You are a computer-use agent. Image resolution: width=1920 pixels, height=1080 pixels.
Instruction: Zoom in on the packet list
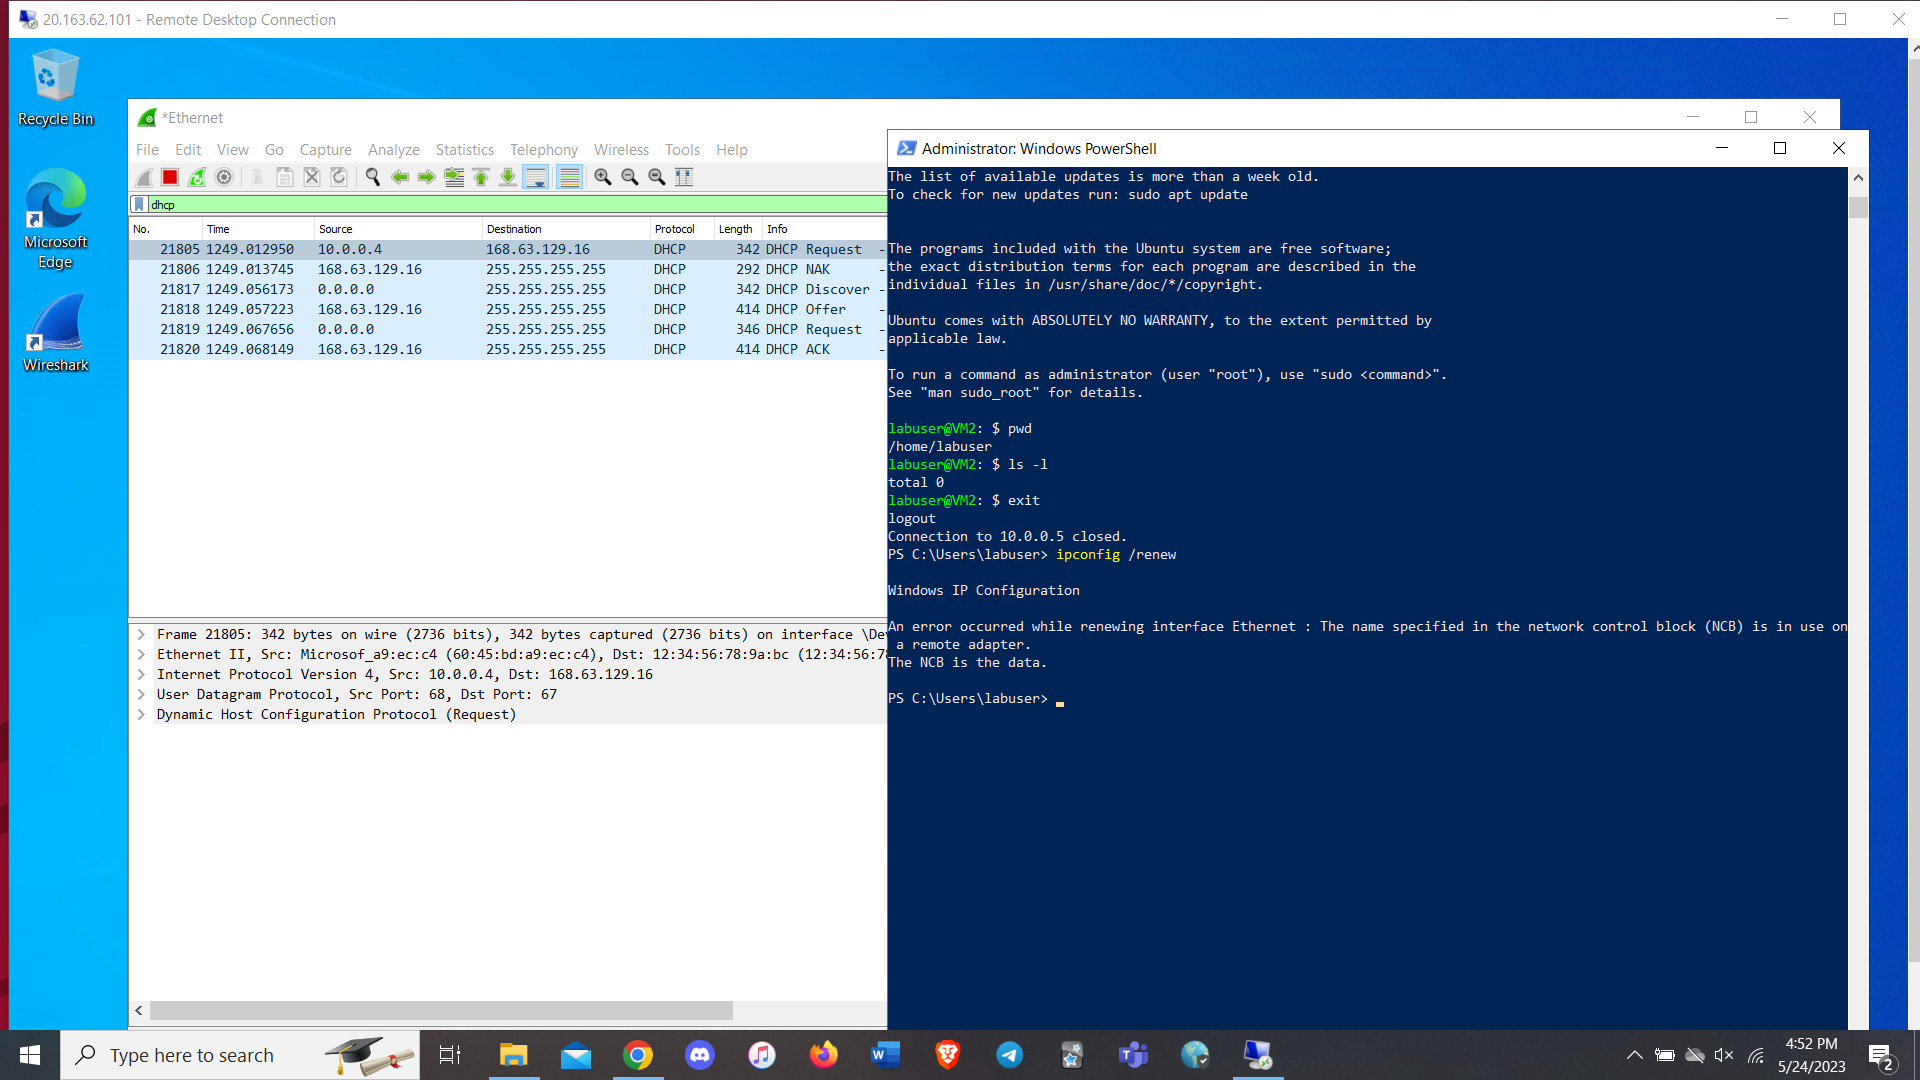pos(602,177)
